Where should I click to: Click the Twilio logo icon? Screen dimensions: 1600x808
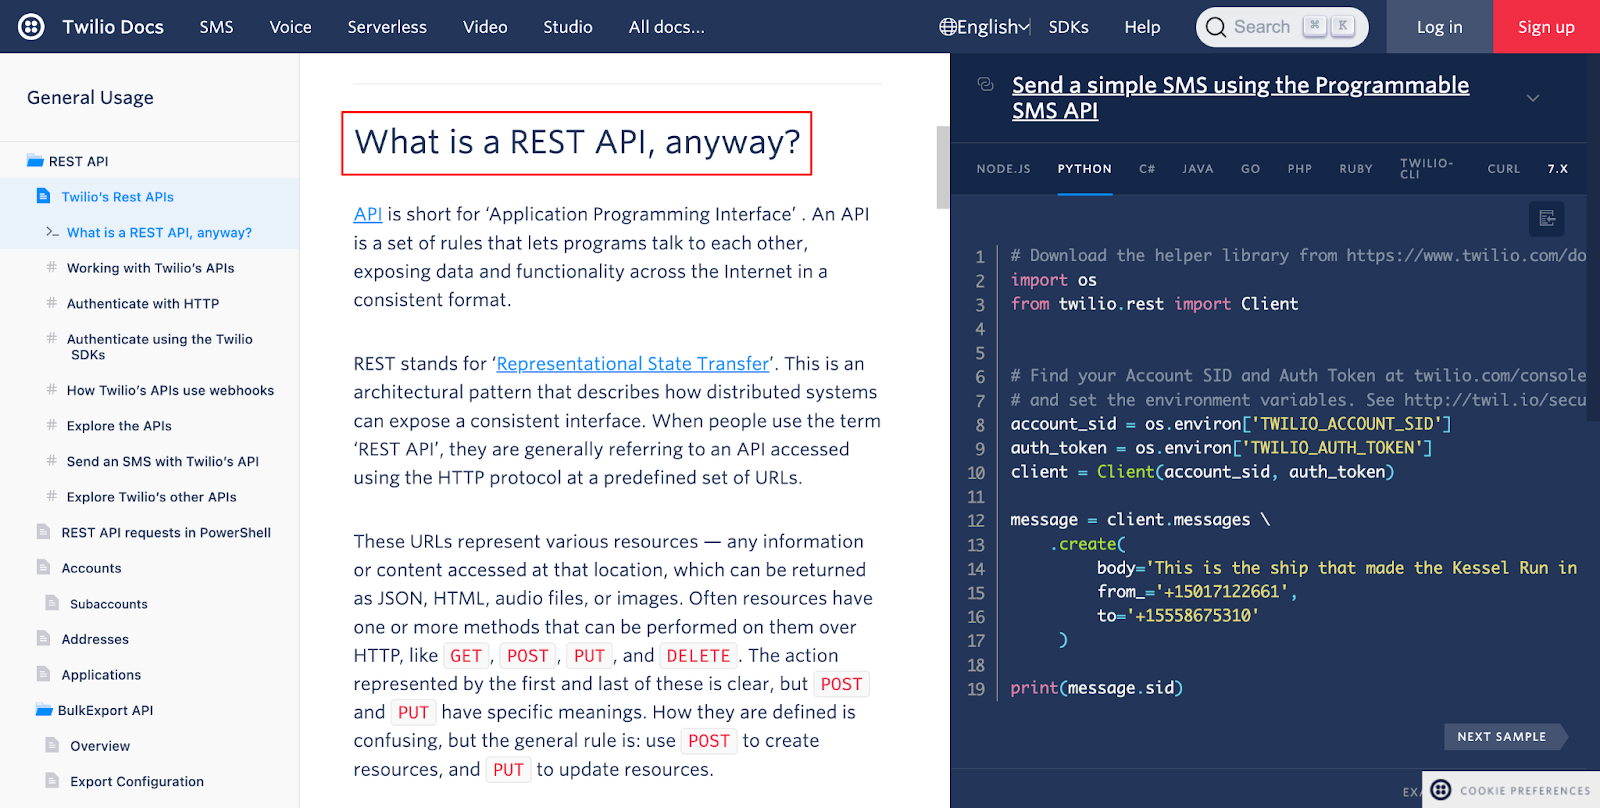32,27
